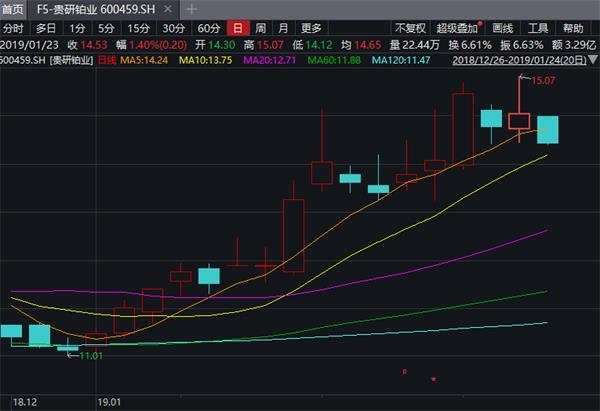This screenshot has height=411, width=600.
Task: Select the 周 weekly period
Action: tap(261, 28)
